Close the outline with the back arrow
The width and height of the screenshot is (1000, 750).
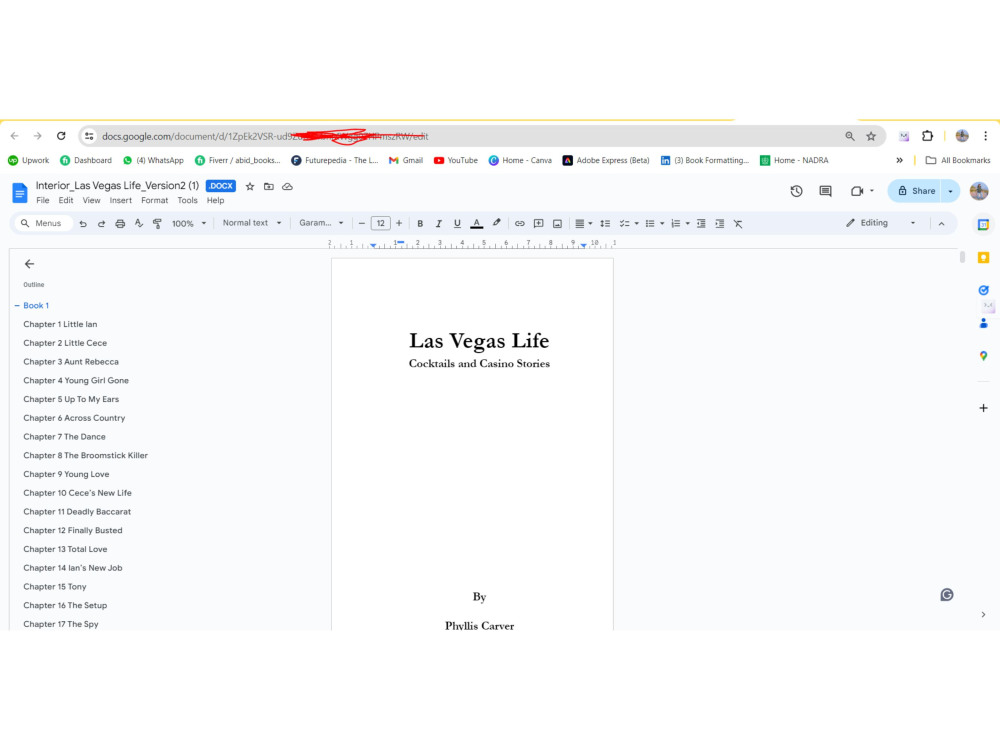coord(29,263)
